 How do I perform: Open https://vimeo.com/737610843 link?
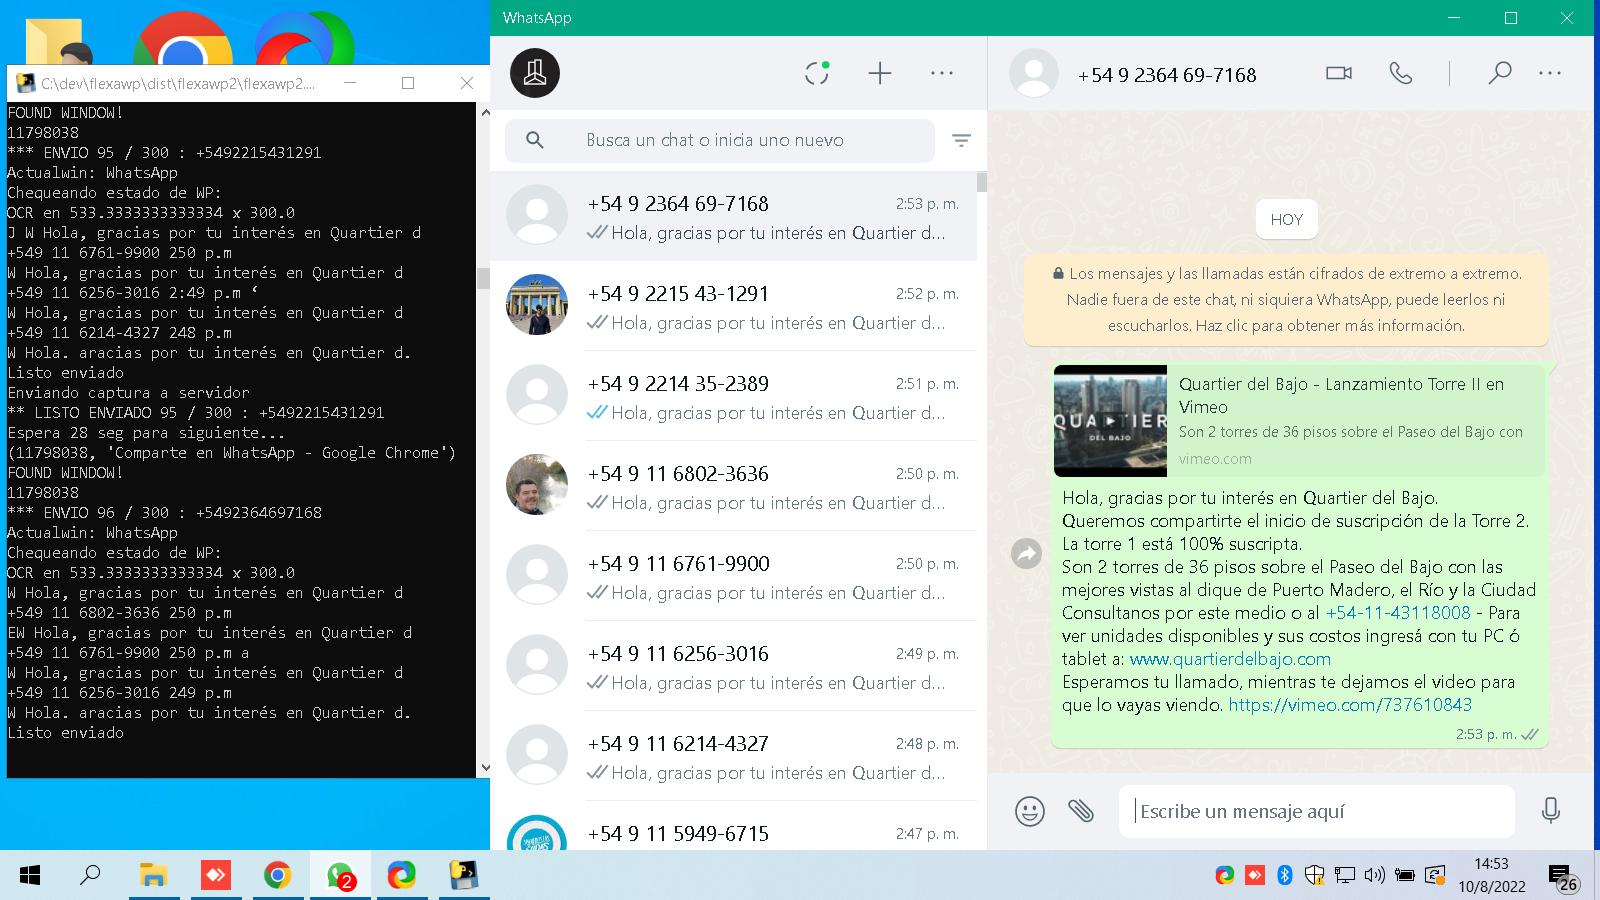pyautogui.click(x=1350, y=705)
